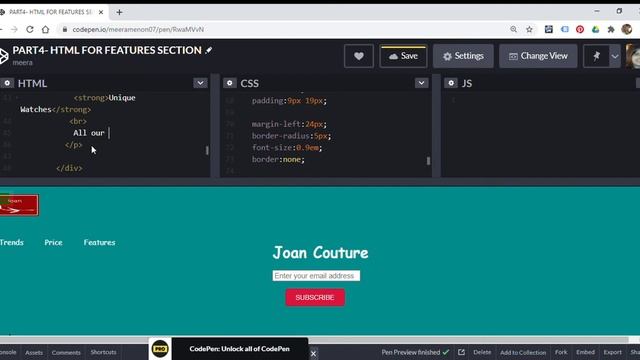
Task: Click the closing </div> line in HTML
Action: point(69,168)
